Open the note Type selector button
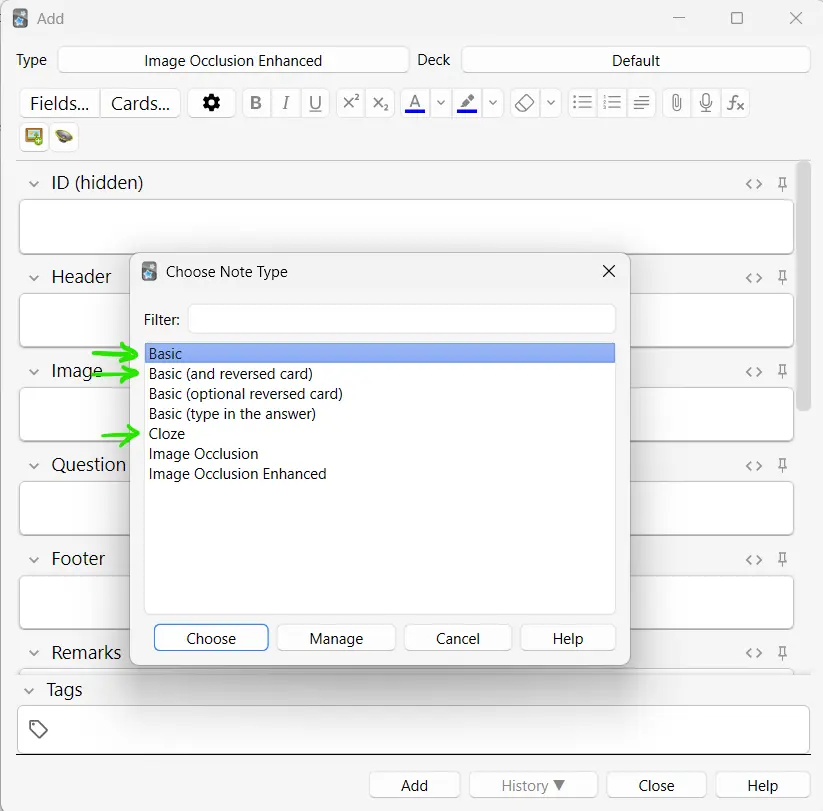823x811 pixels. point(233,60)
